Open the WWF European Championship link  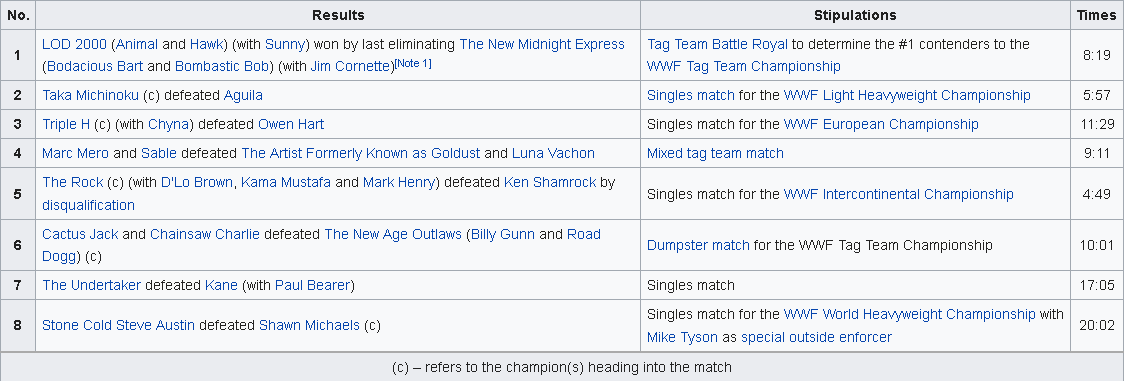coord(881,125)
